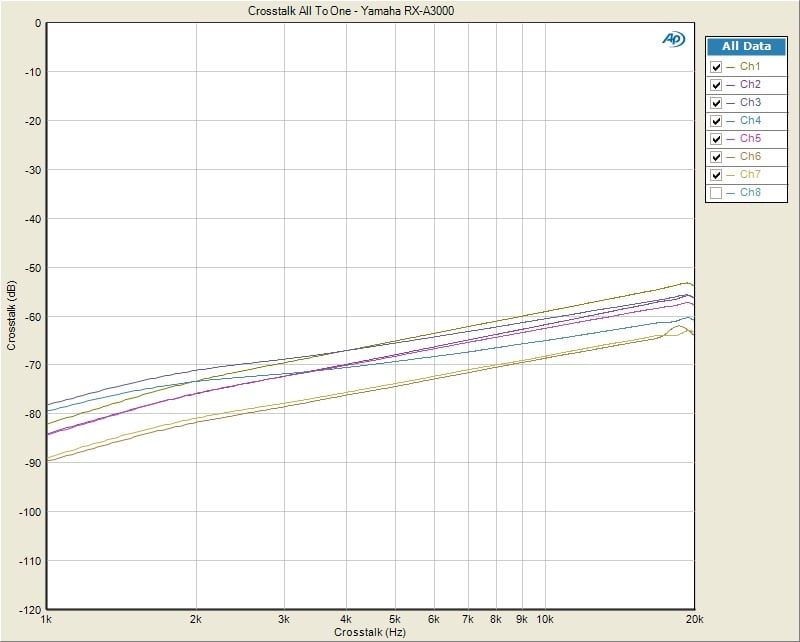Uncheck the Ch1 trace checkbox
This screenshot has height=642, width=800.
tap(715, 67)
